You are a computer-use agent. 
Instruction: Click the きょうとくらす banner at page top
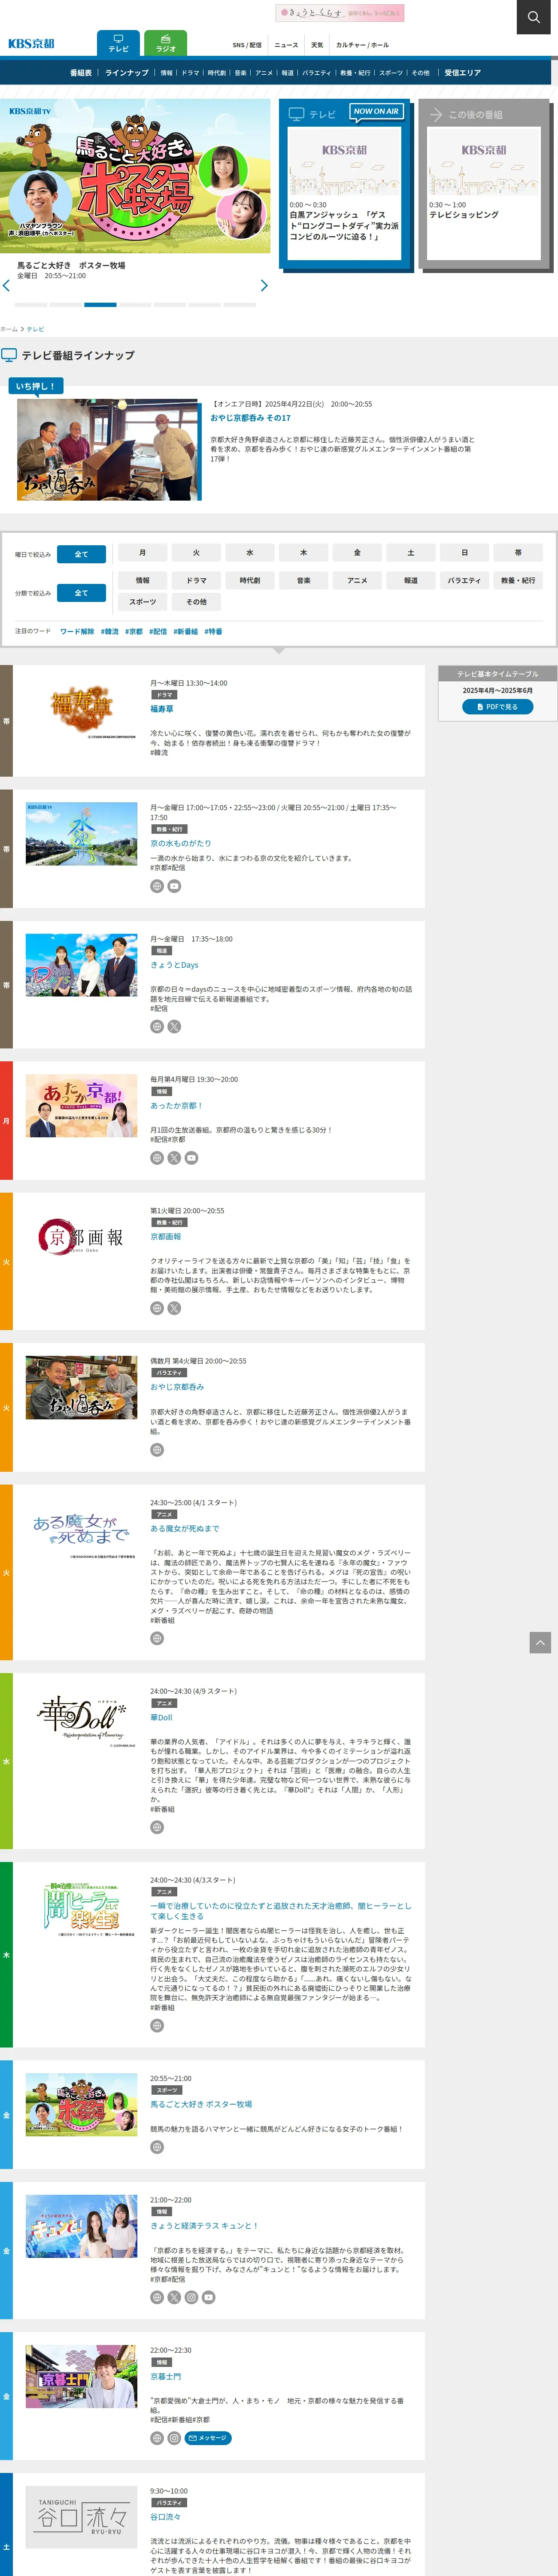point(340,13)
